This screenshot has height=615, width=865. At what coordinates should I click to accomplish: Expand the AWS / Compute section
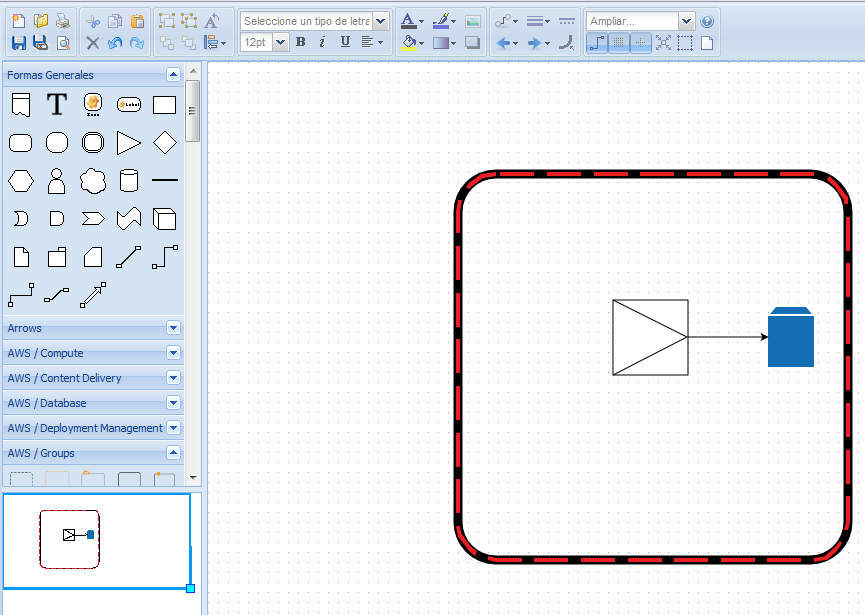173,353
